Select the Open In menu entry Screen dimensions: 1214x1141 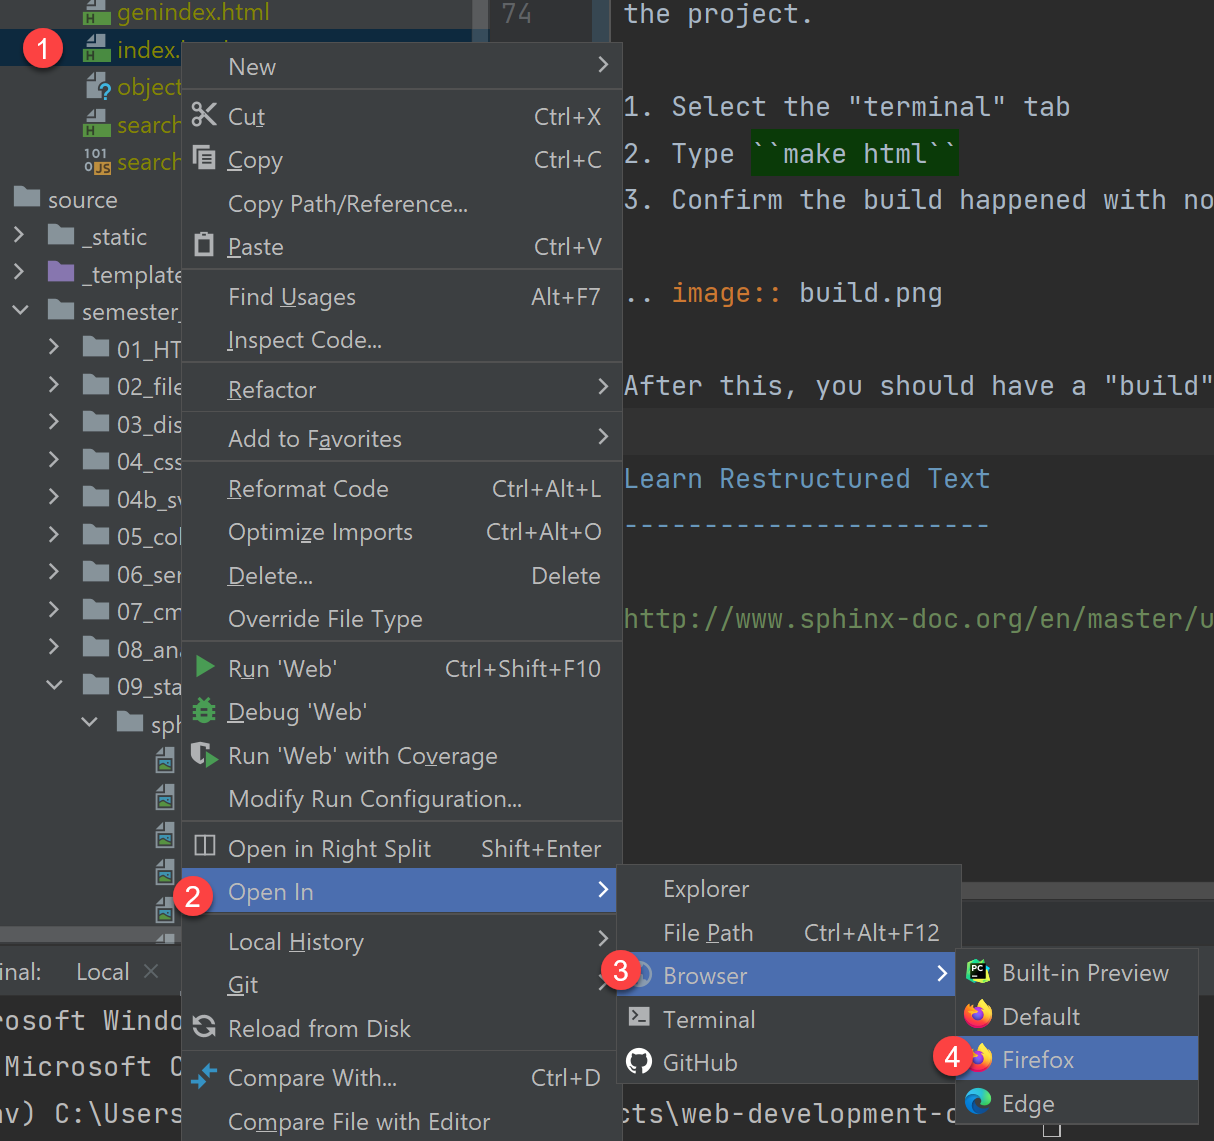click(x=401, y=891)
